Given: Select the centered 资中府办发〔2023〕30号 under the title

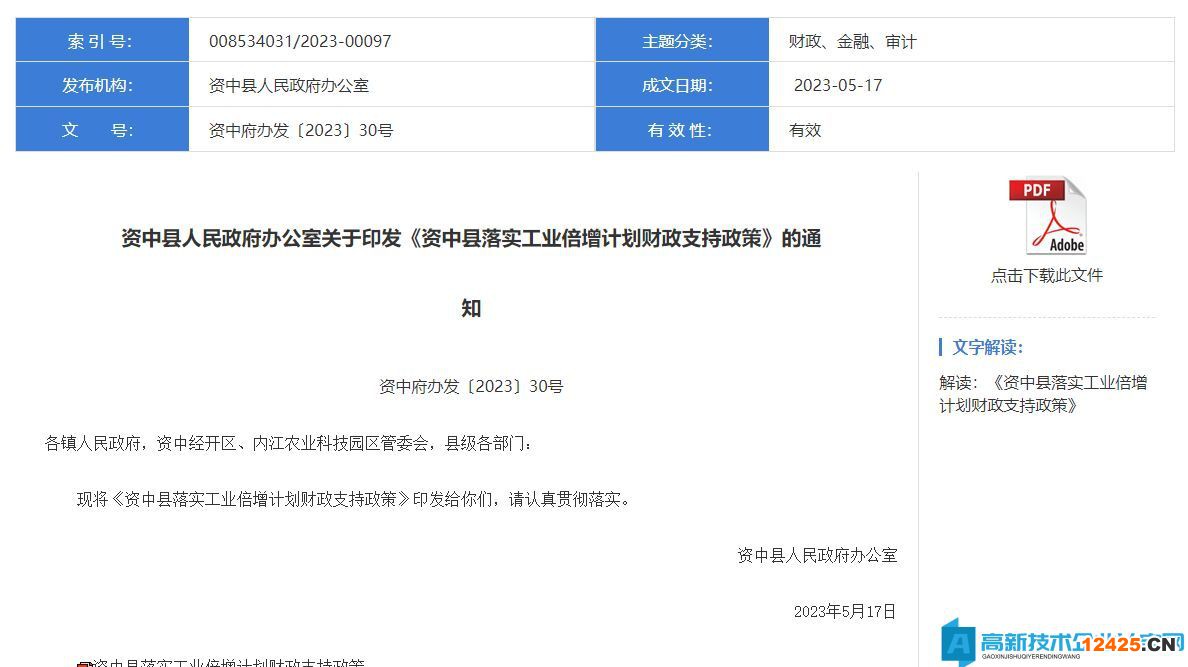Looking at the screenshot, I should [x=471, y=387].
